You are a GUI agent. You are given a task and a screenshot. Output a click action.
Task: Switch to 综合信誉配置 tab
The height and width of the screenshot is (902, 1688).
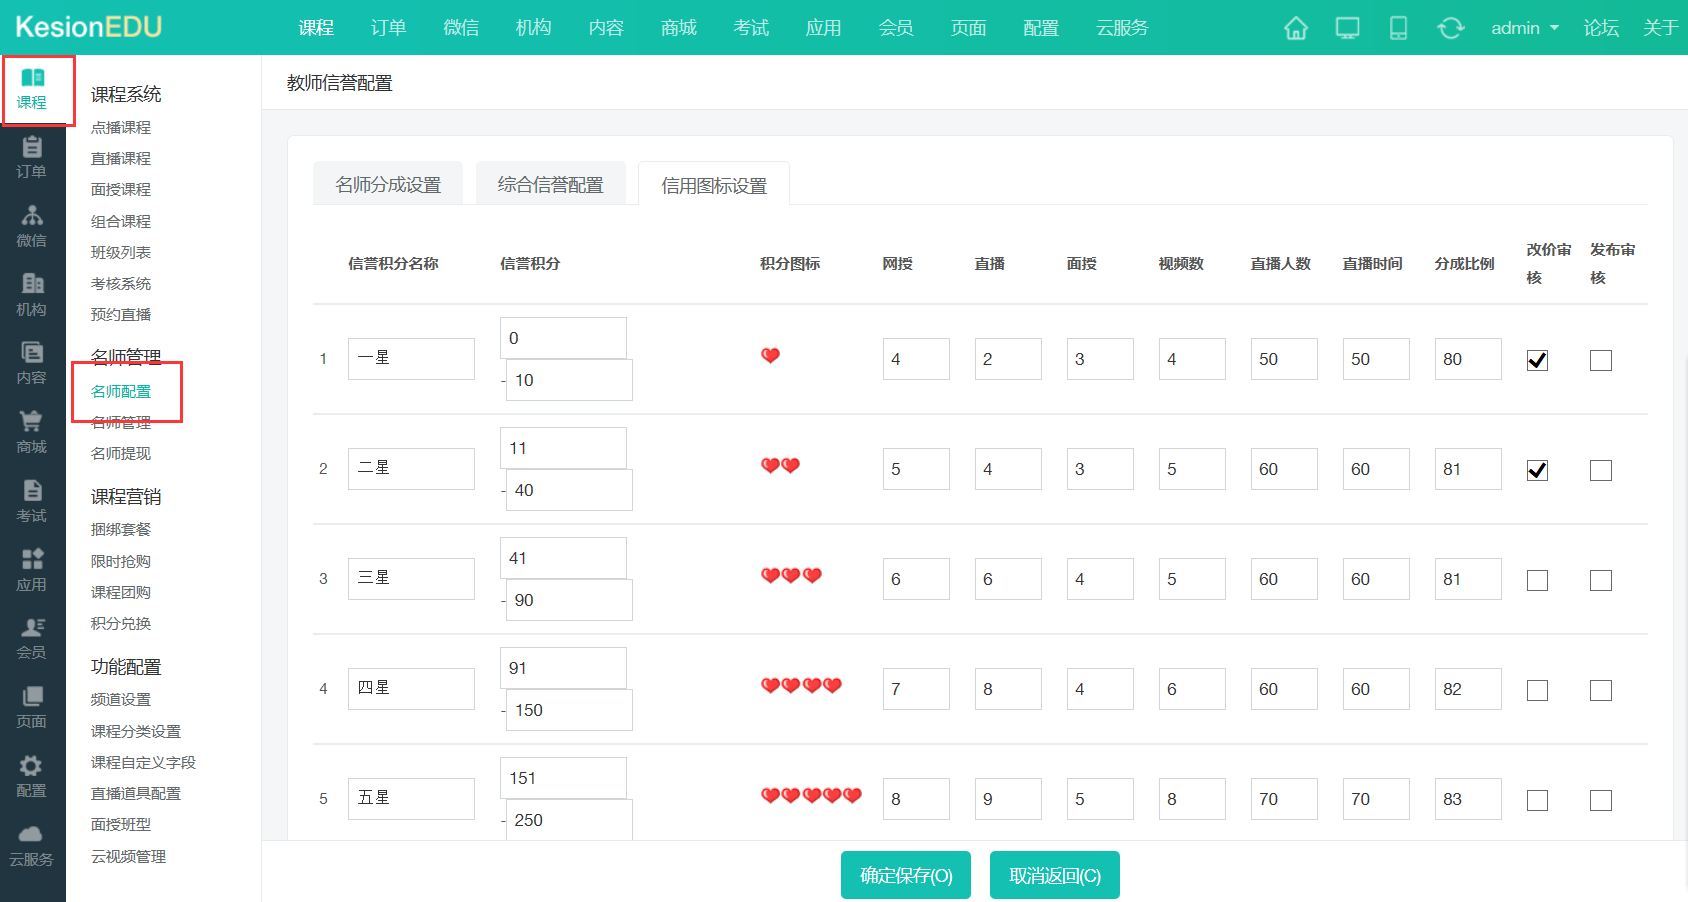tap(550, 185)
